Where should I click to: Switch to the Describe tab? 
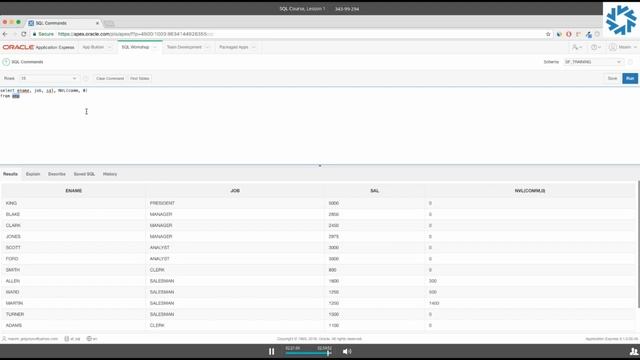tap(57, 174)
